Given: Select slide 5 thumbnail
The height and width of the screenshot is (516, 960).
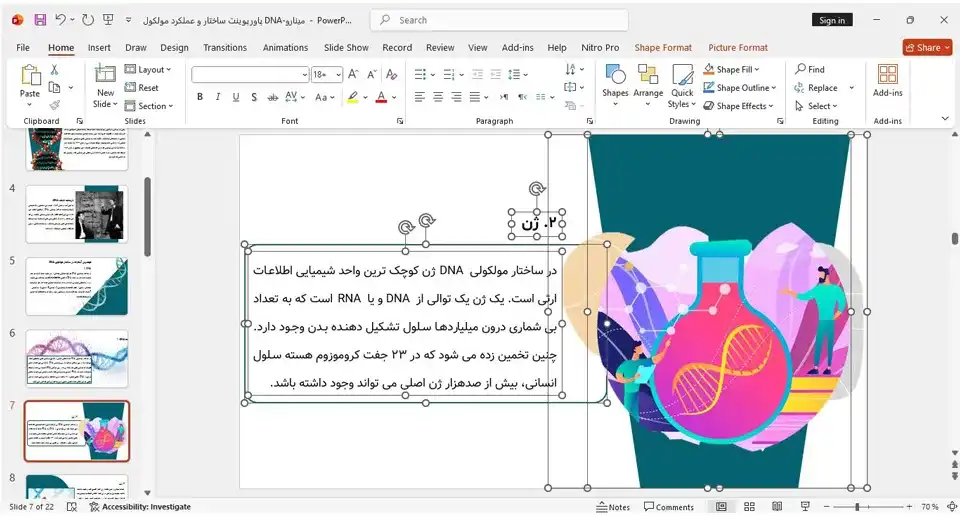Looking at the screenshot, I should pos(77,286).
